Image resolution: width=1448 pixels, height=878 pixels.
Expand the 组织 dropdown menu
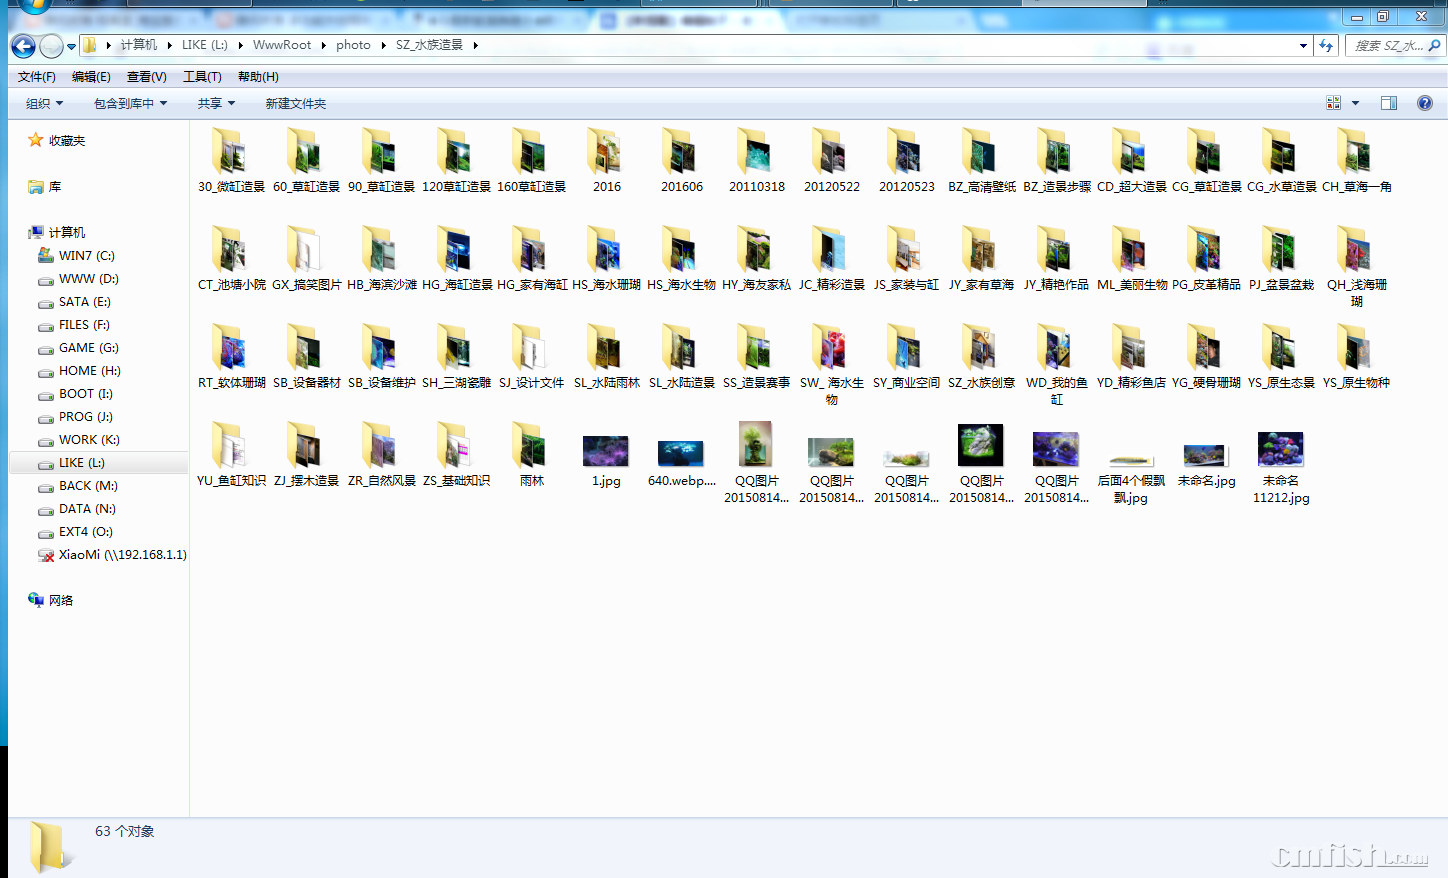(x=44, y=104)
